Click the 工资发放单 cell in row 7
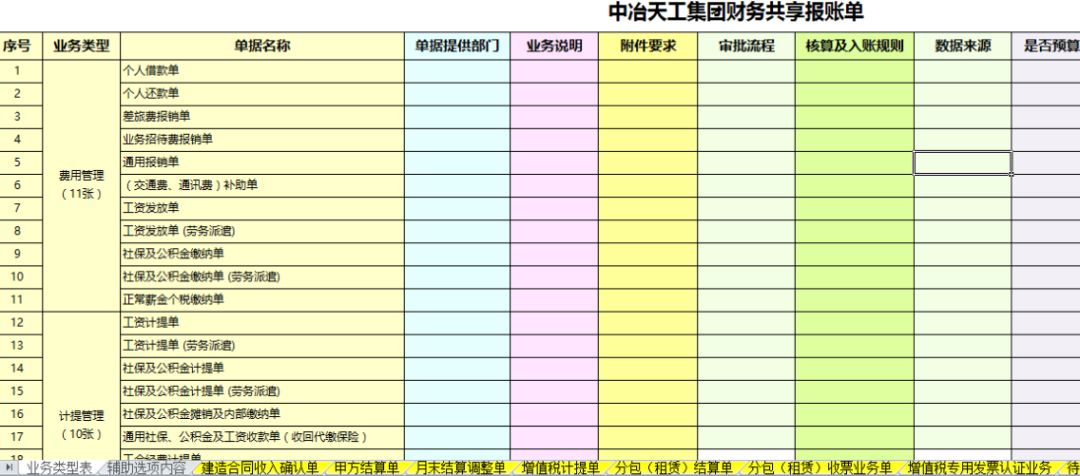The width and height of the screenshot is (1080, 476). [x=262, y=208]
